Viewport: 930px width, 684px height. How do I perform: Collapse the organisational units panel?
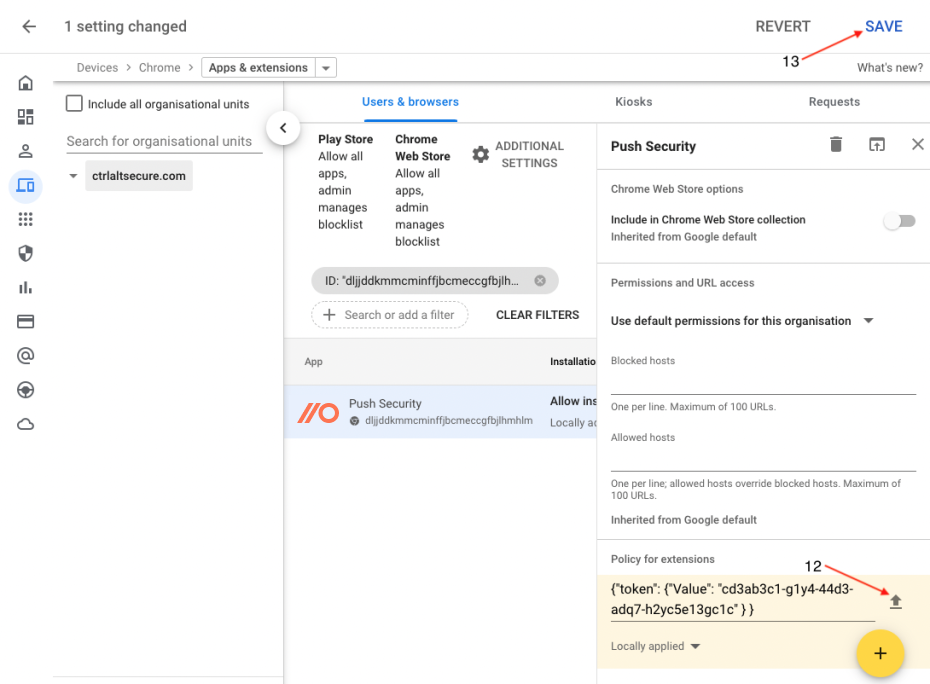pyautogui.click(x=283, y=128)
